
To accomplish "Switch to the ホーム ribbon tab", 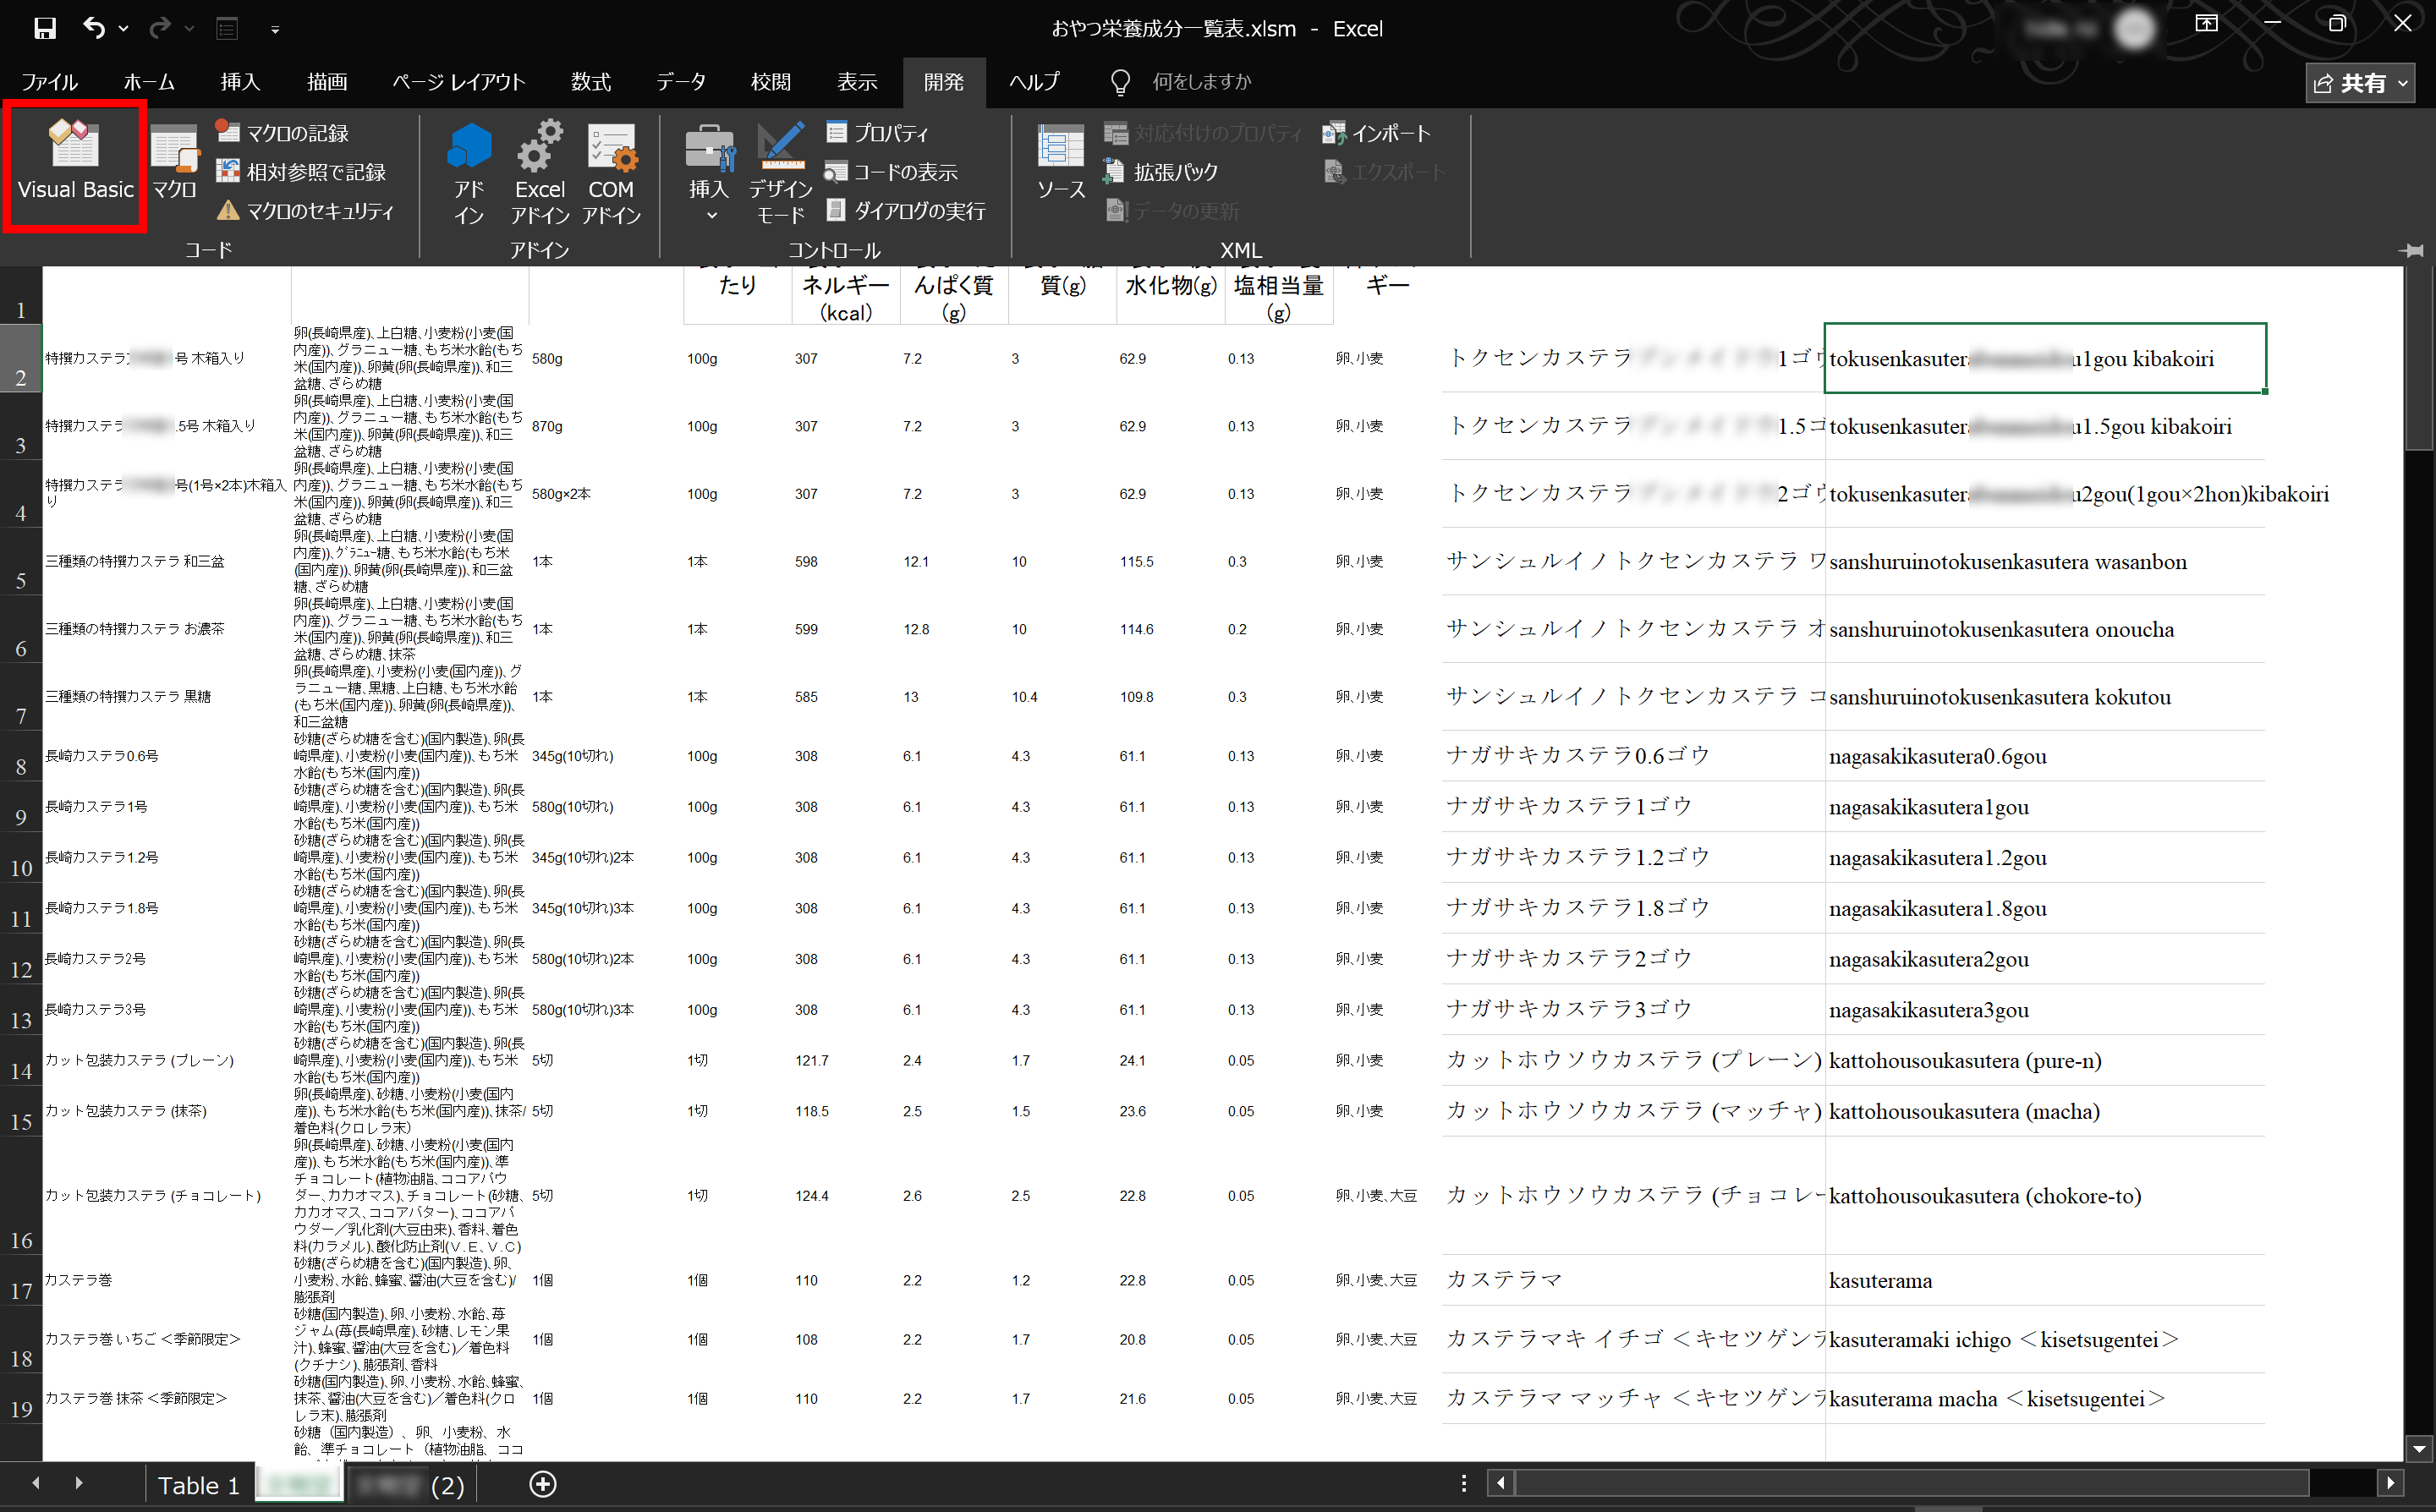I will (x=149, y=82).
